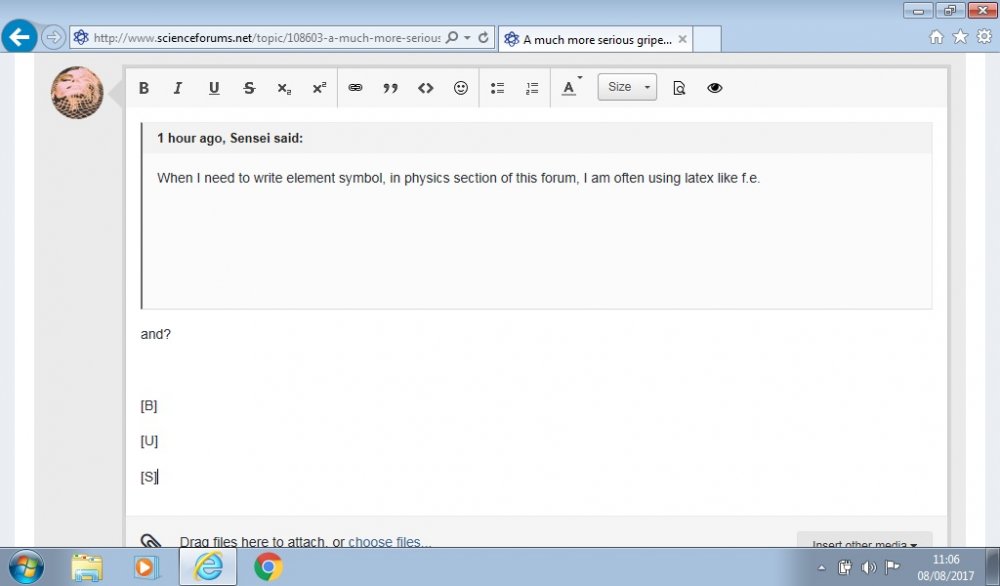Apply strikethrough formatting

249,88
